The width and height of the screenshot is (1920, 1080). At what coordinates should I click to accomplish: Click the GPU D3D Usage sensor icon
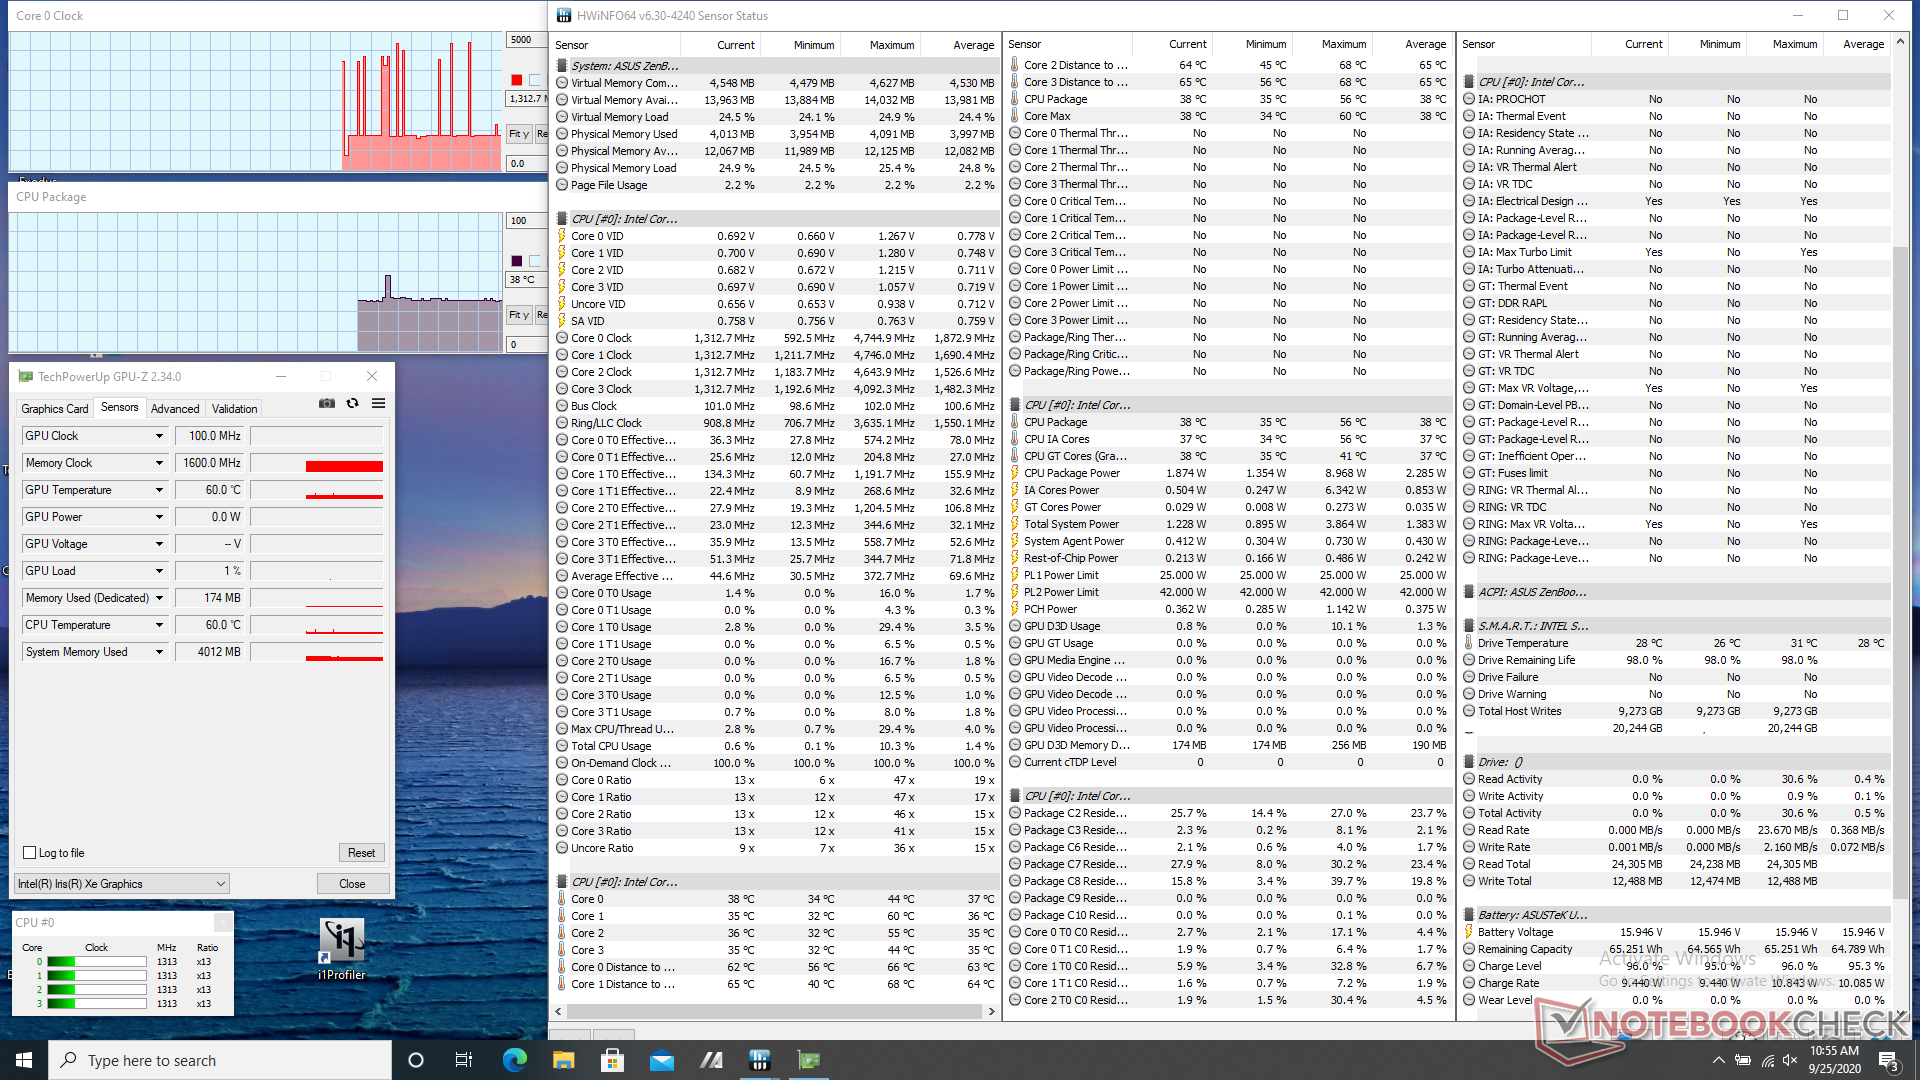(x=1015, y=626)
